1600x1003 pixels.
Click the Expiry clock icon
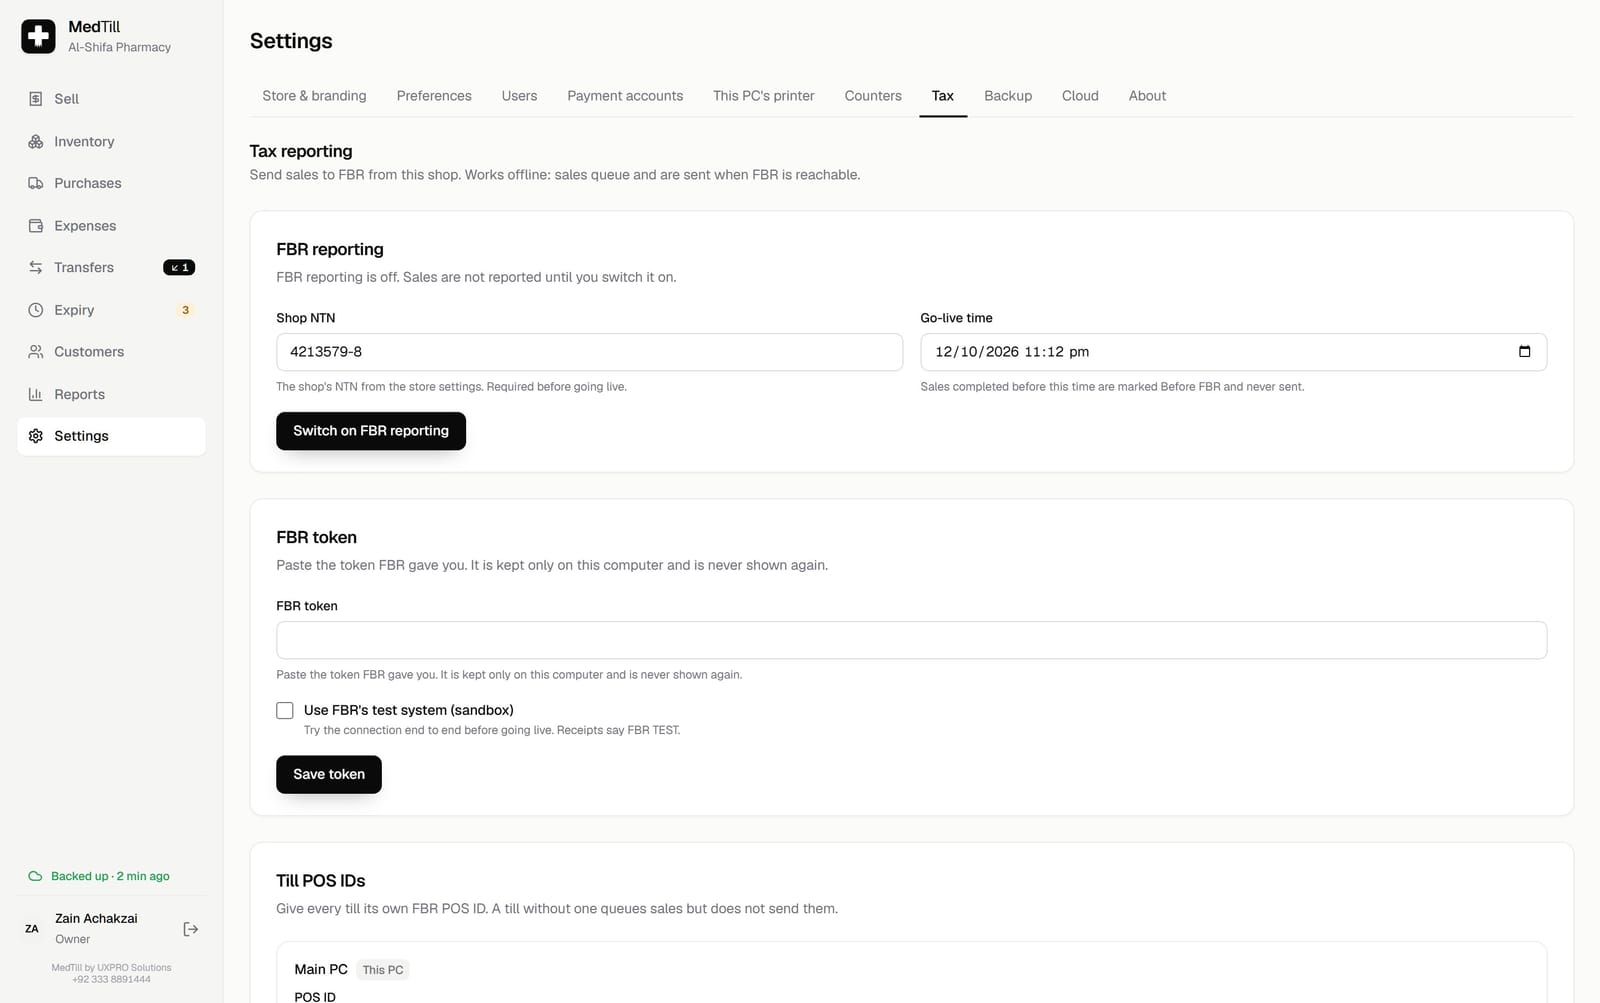tap(36, 310)
